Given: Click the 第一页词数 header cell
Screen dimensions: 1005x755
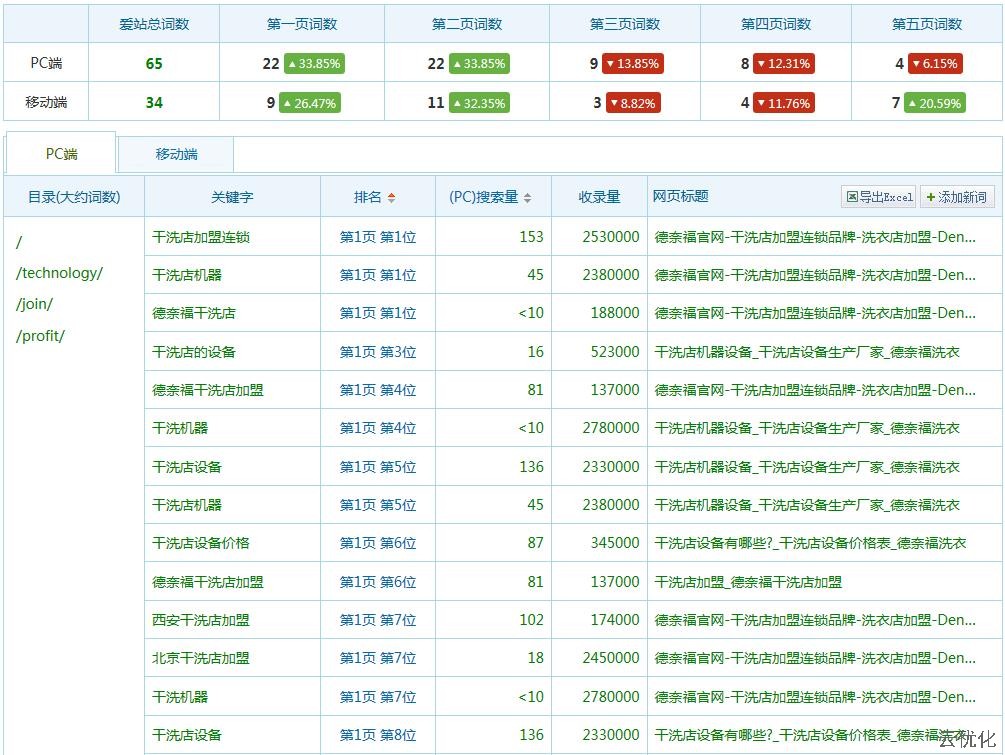Looking at the screenshot, I should [302, 24].
